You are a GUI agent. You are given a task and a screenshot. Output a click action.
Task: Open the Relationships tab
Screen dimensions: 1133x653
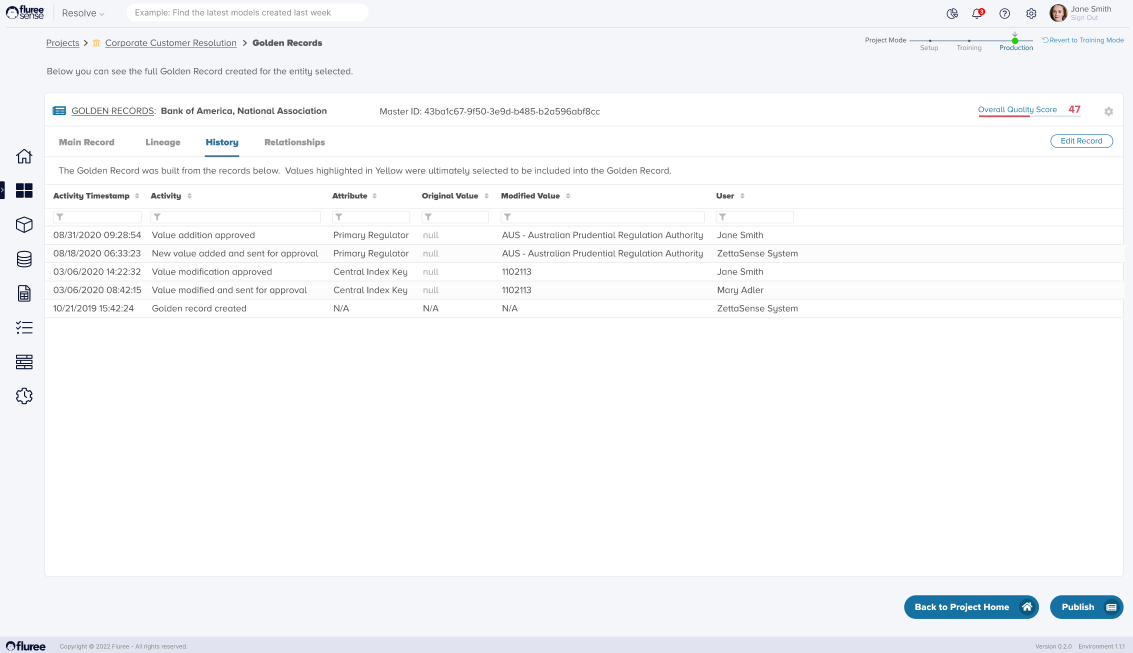(294, 142)
